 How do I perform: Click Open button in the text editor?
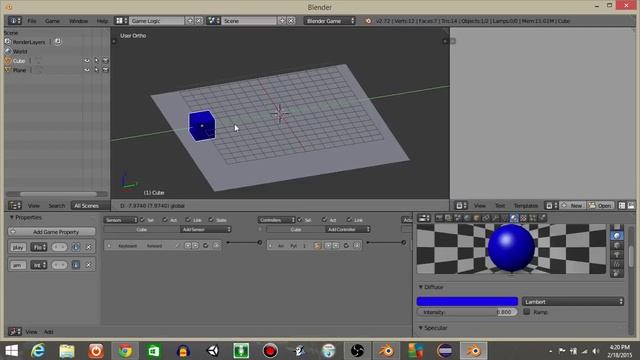[600, 206]
